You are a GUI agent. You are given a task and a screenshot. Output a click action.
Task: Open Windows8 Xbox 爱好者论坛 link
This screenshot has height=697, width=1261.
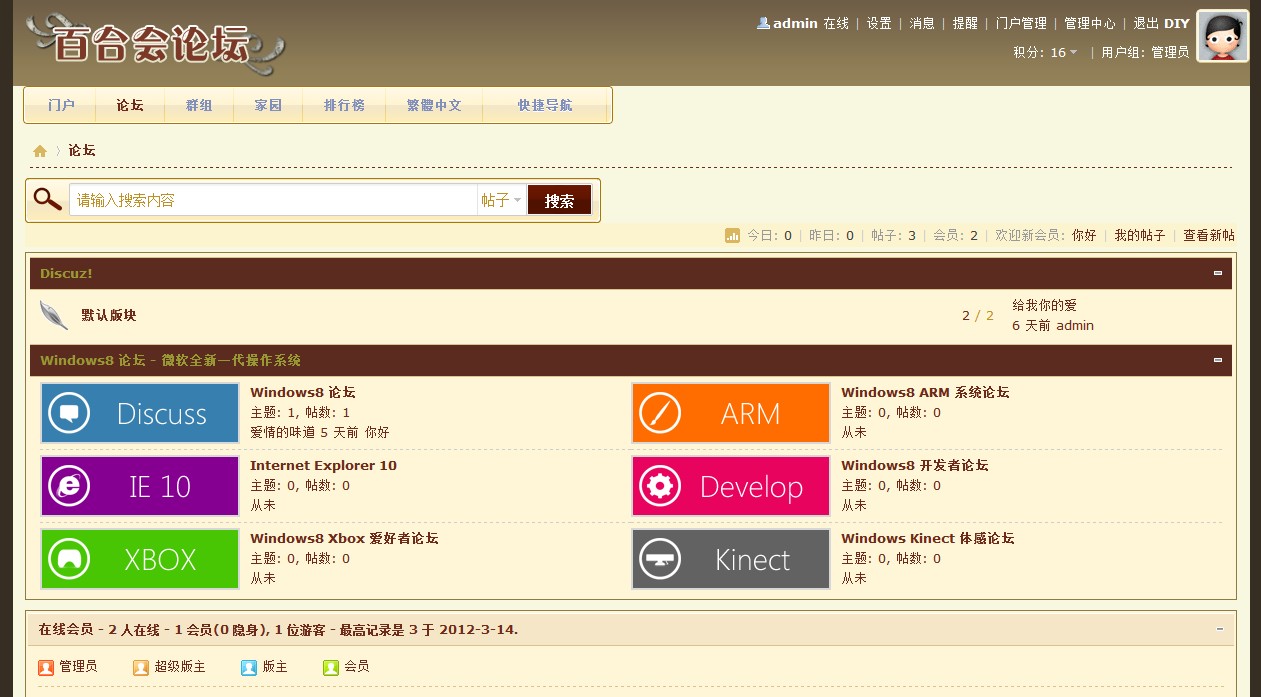coord(344,539)
